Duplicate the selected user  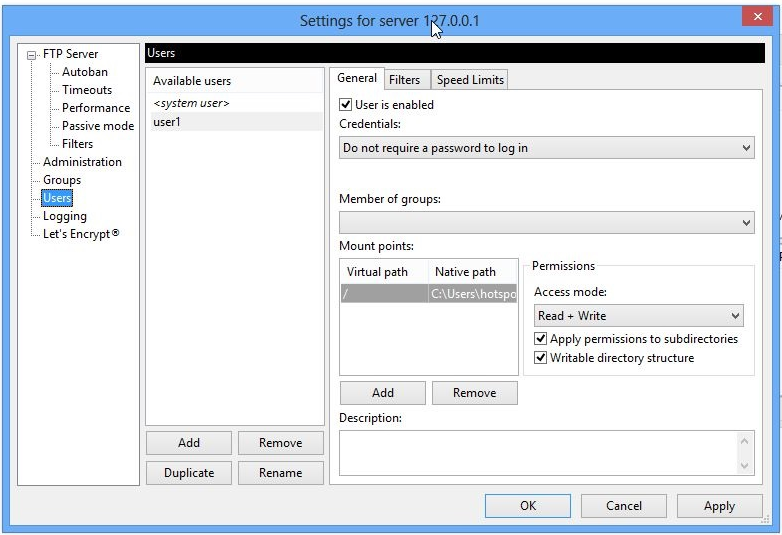[x=188, y=472]
